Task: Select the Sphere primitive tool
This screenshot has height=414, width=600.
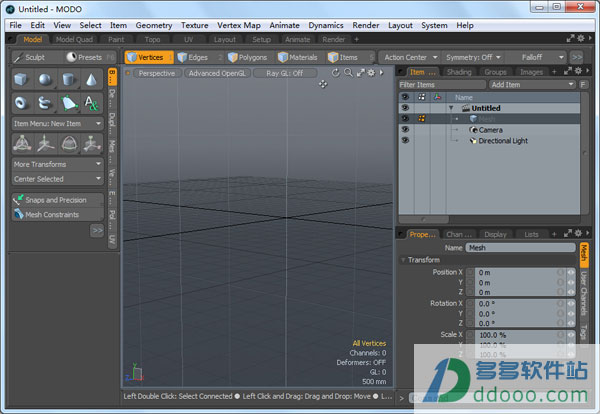Action: [45, 79]
